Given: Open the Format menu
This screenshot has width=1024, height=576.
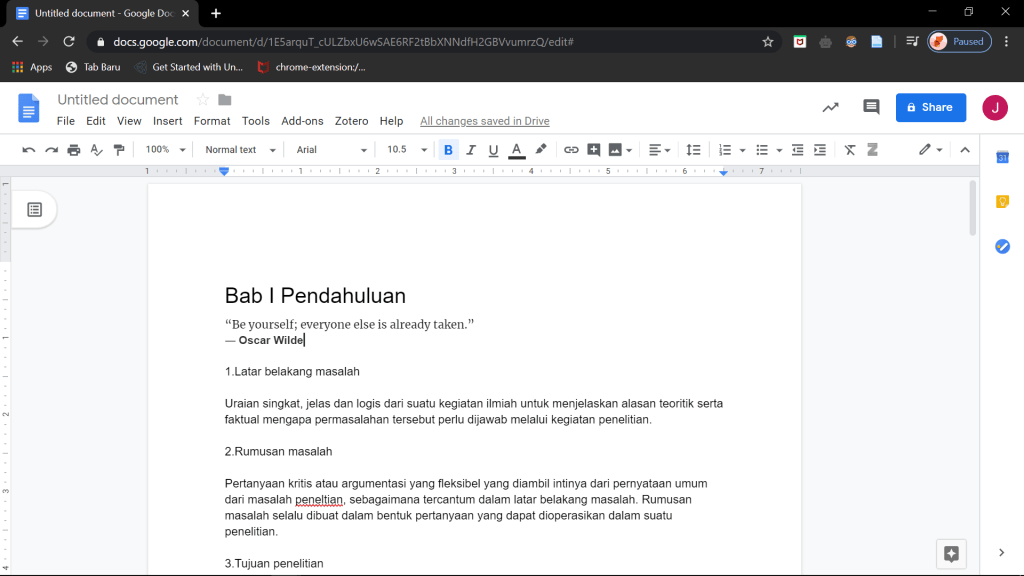Looking at the screenshot, I should (212, 121).
